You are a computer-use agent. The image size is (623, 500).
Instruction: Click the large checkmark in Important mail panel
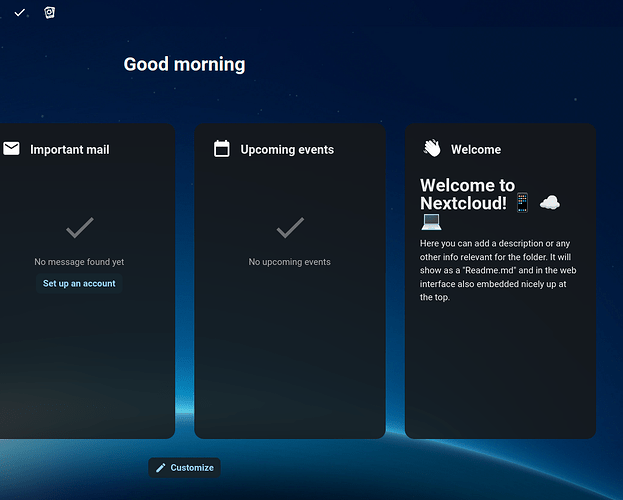[x=80, y=229]
